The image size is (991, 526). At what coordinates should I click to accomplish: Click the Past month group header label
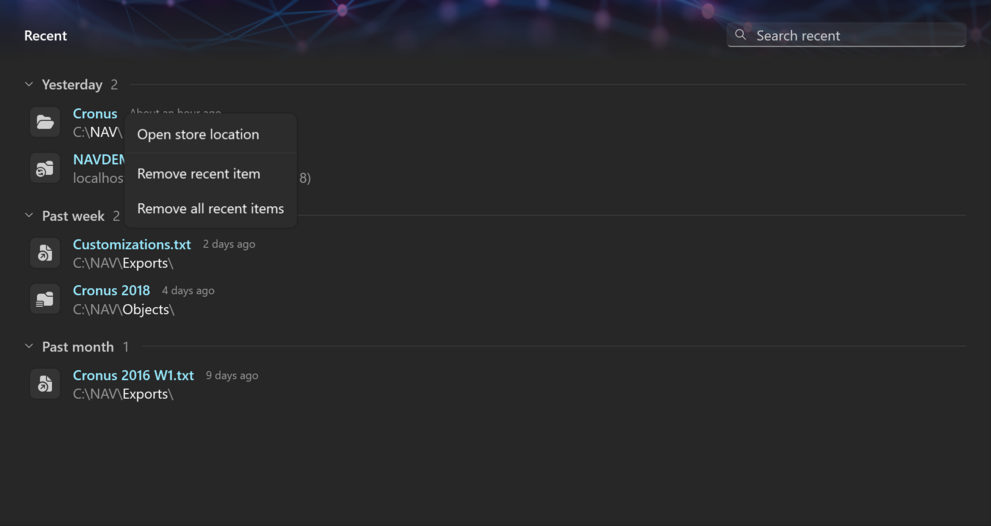pyautogui.click(x=78, y=347)
